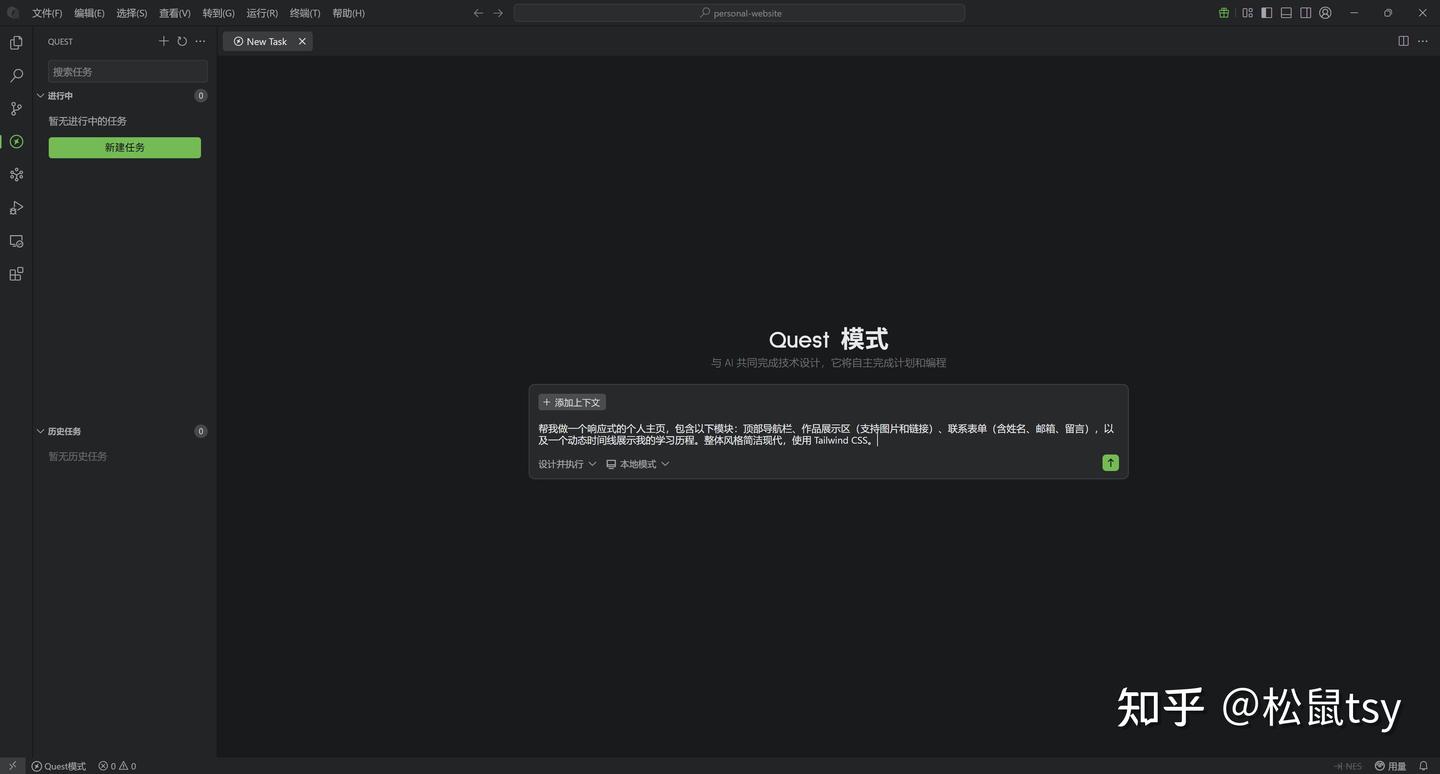The height and width of the screenshot is (774, 1440).
Task: Open the 终端(T) menu
Action: 305,13
